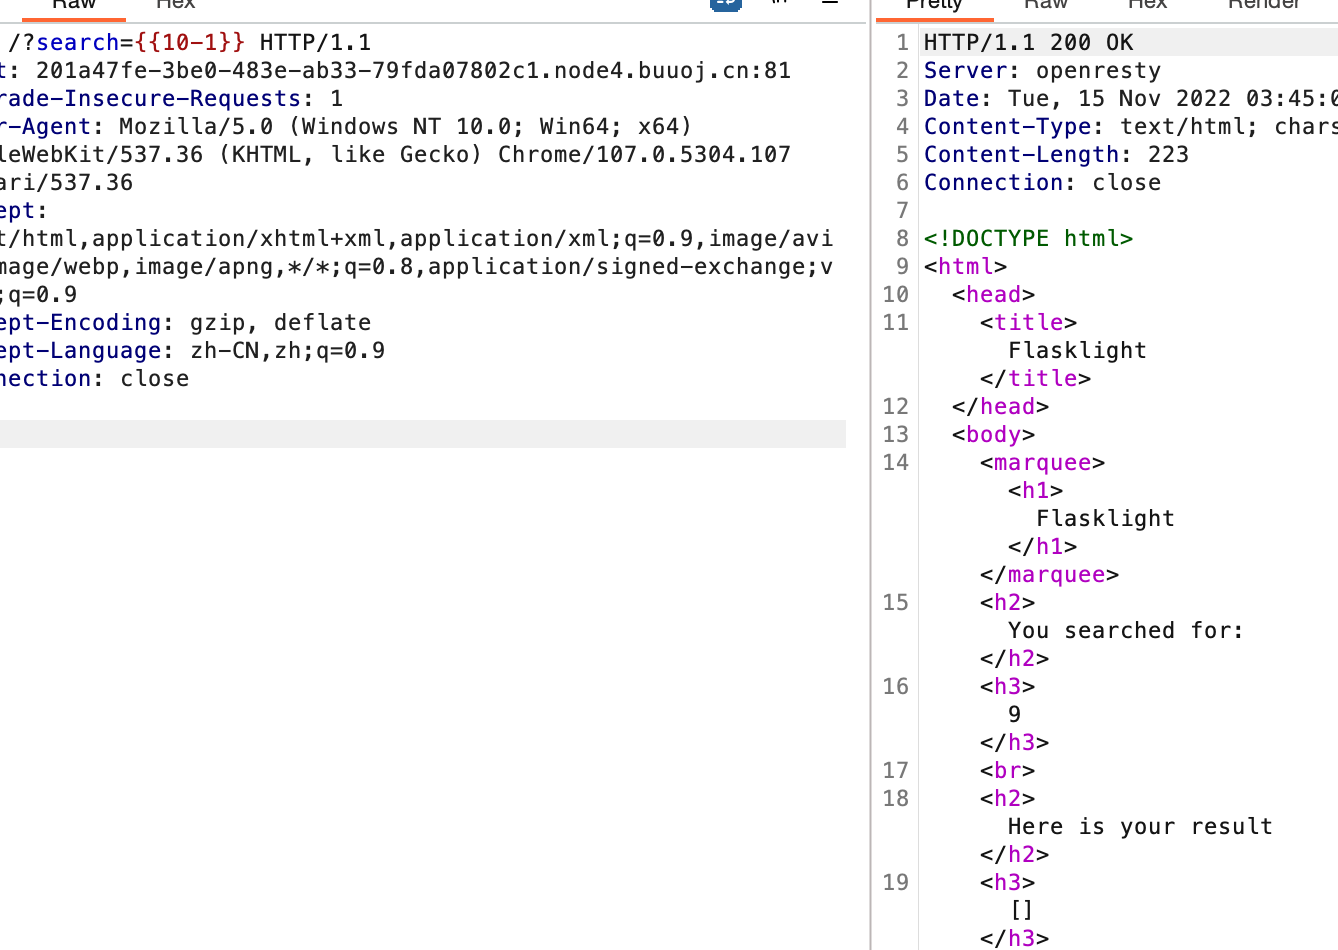The height and width of the screenshot is (950, 1338).
Task: Click the '<h1>' opening tag
Action: pos(1035,490)
